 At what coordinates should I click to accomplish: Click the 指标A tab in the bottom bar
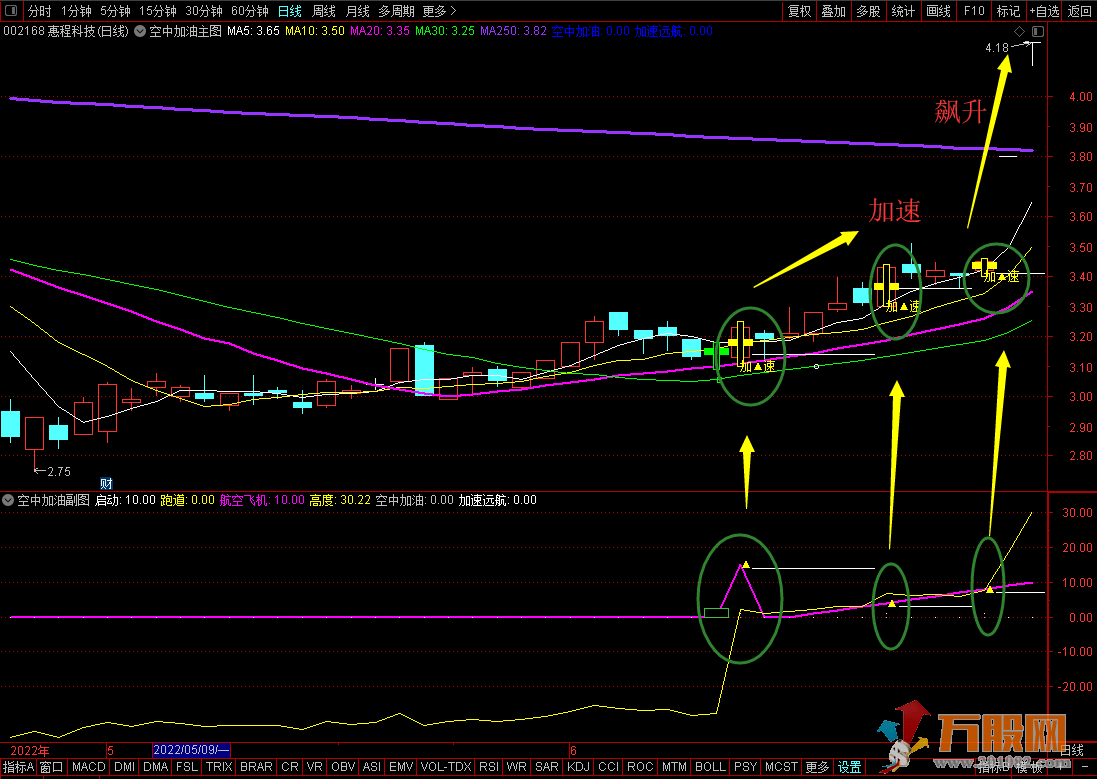pyautogui.click(x=18, y=767)
